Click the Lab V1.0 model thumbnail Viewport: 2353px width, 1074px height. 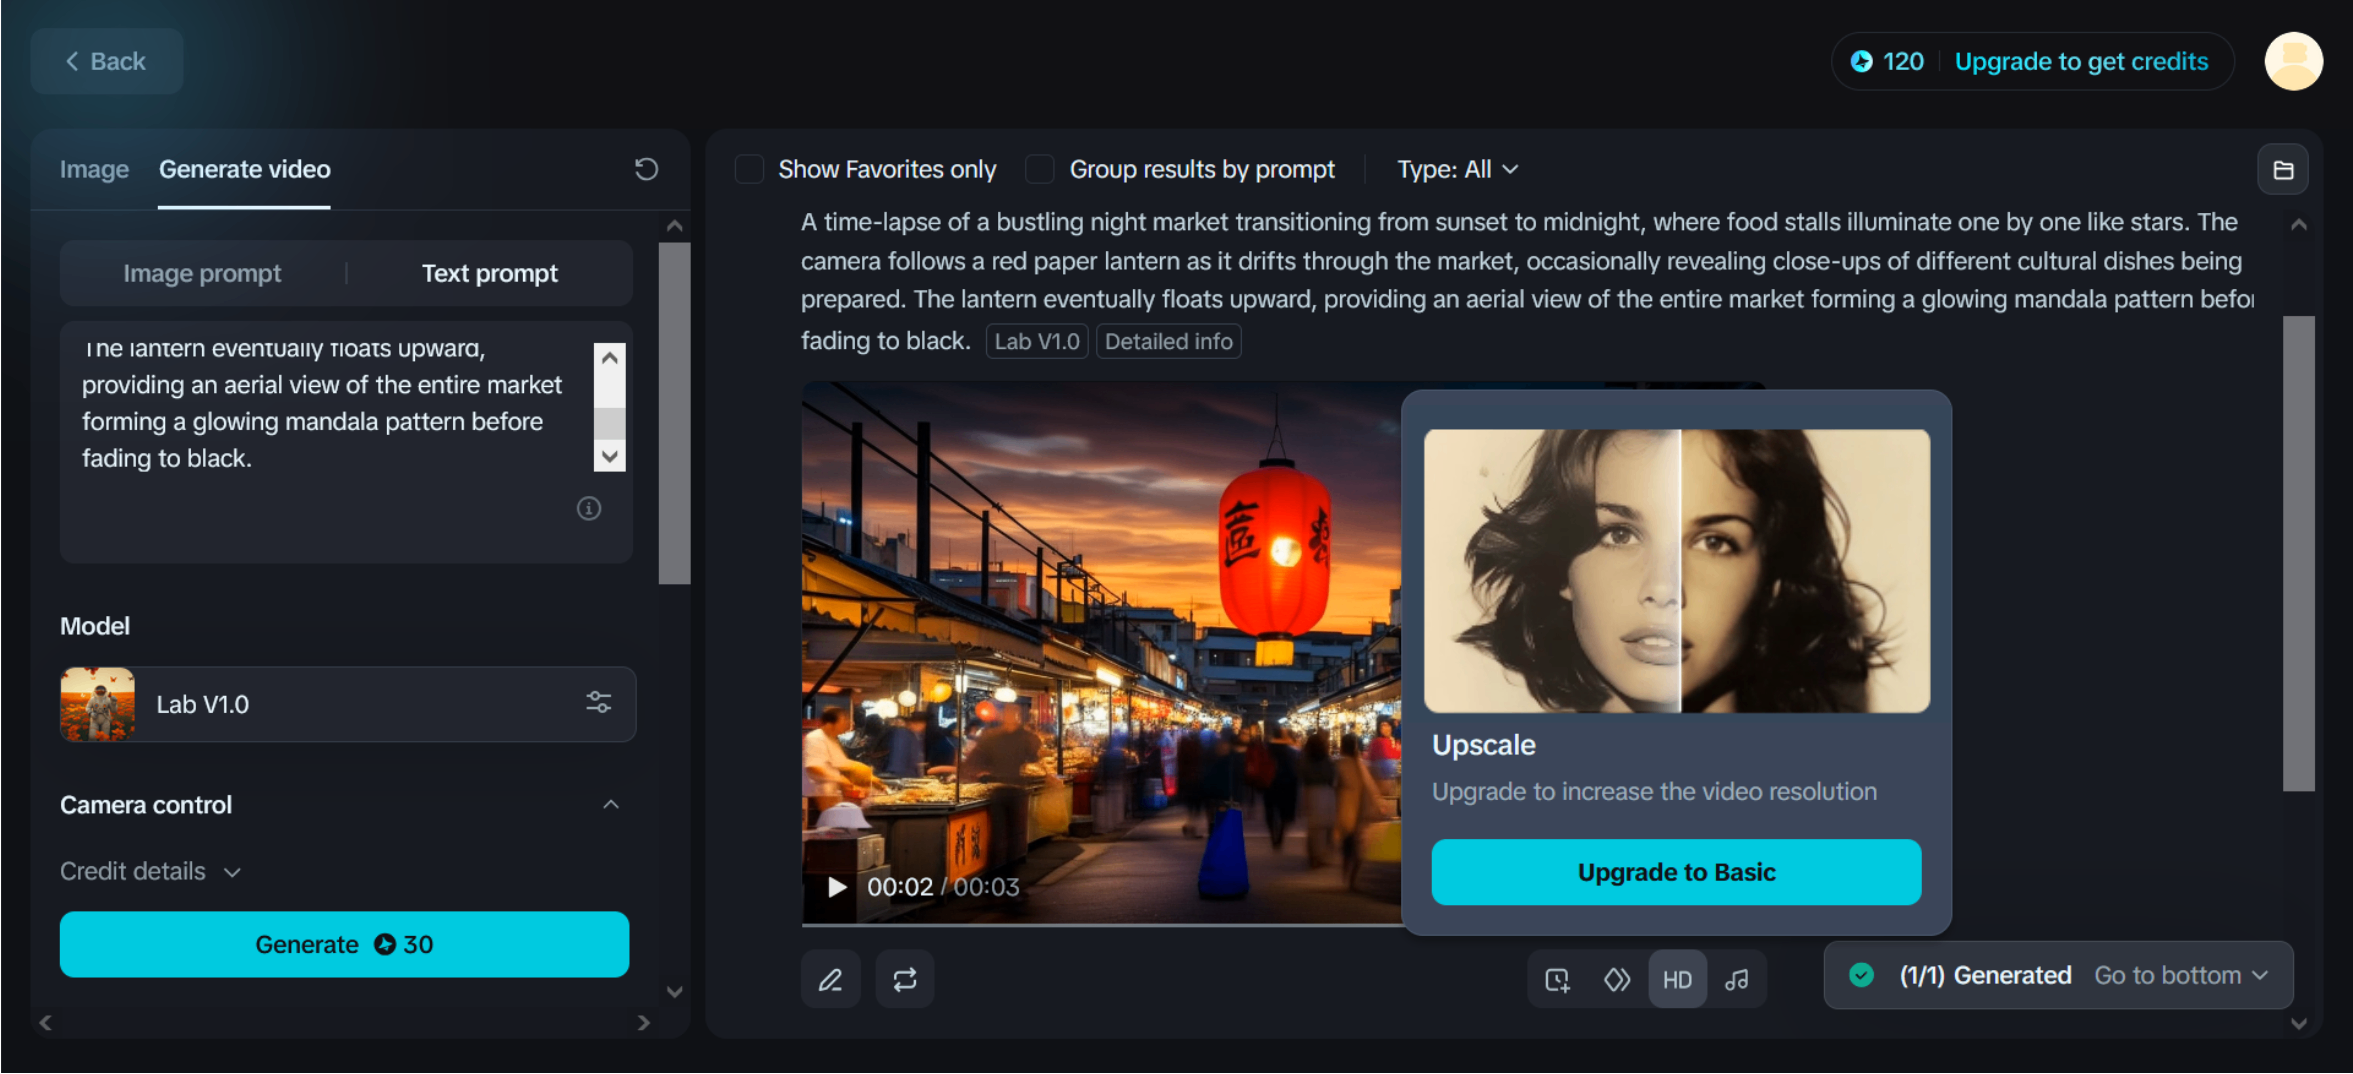(97, 704)
